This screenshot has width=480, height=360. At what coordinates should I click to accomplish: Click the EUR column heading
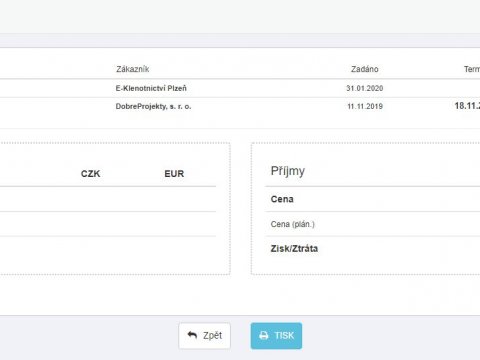click(174, 174)
